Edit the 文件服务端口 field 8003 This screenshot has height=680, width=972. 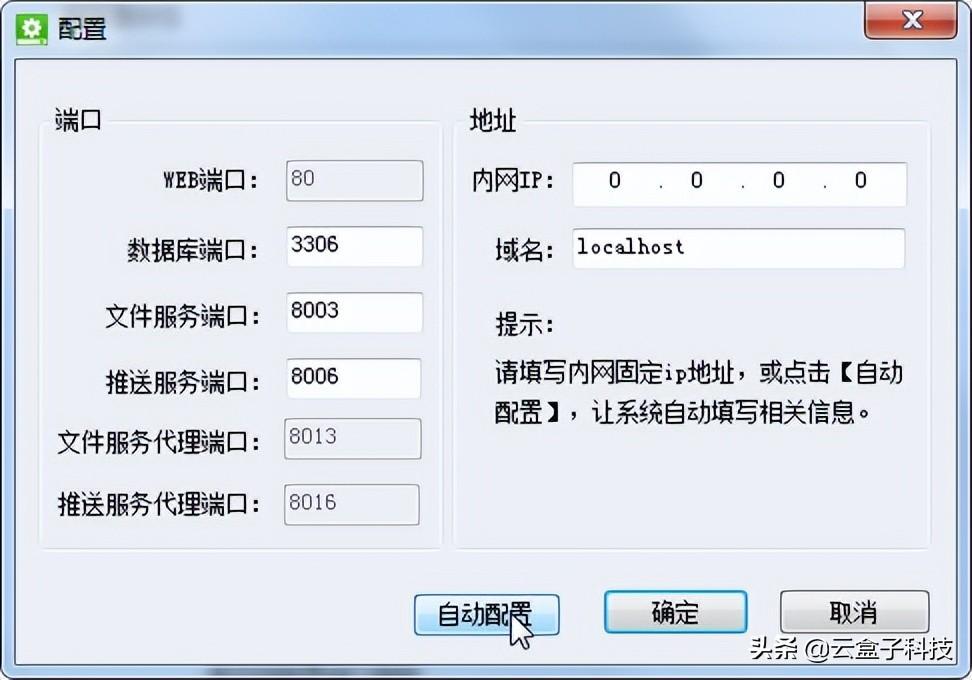click(355, 312)
